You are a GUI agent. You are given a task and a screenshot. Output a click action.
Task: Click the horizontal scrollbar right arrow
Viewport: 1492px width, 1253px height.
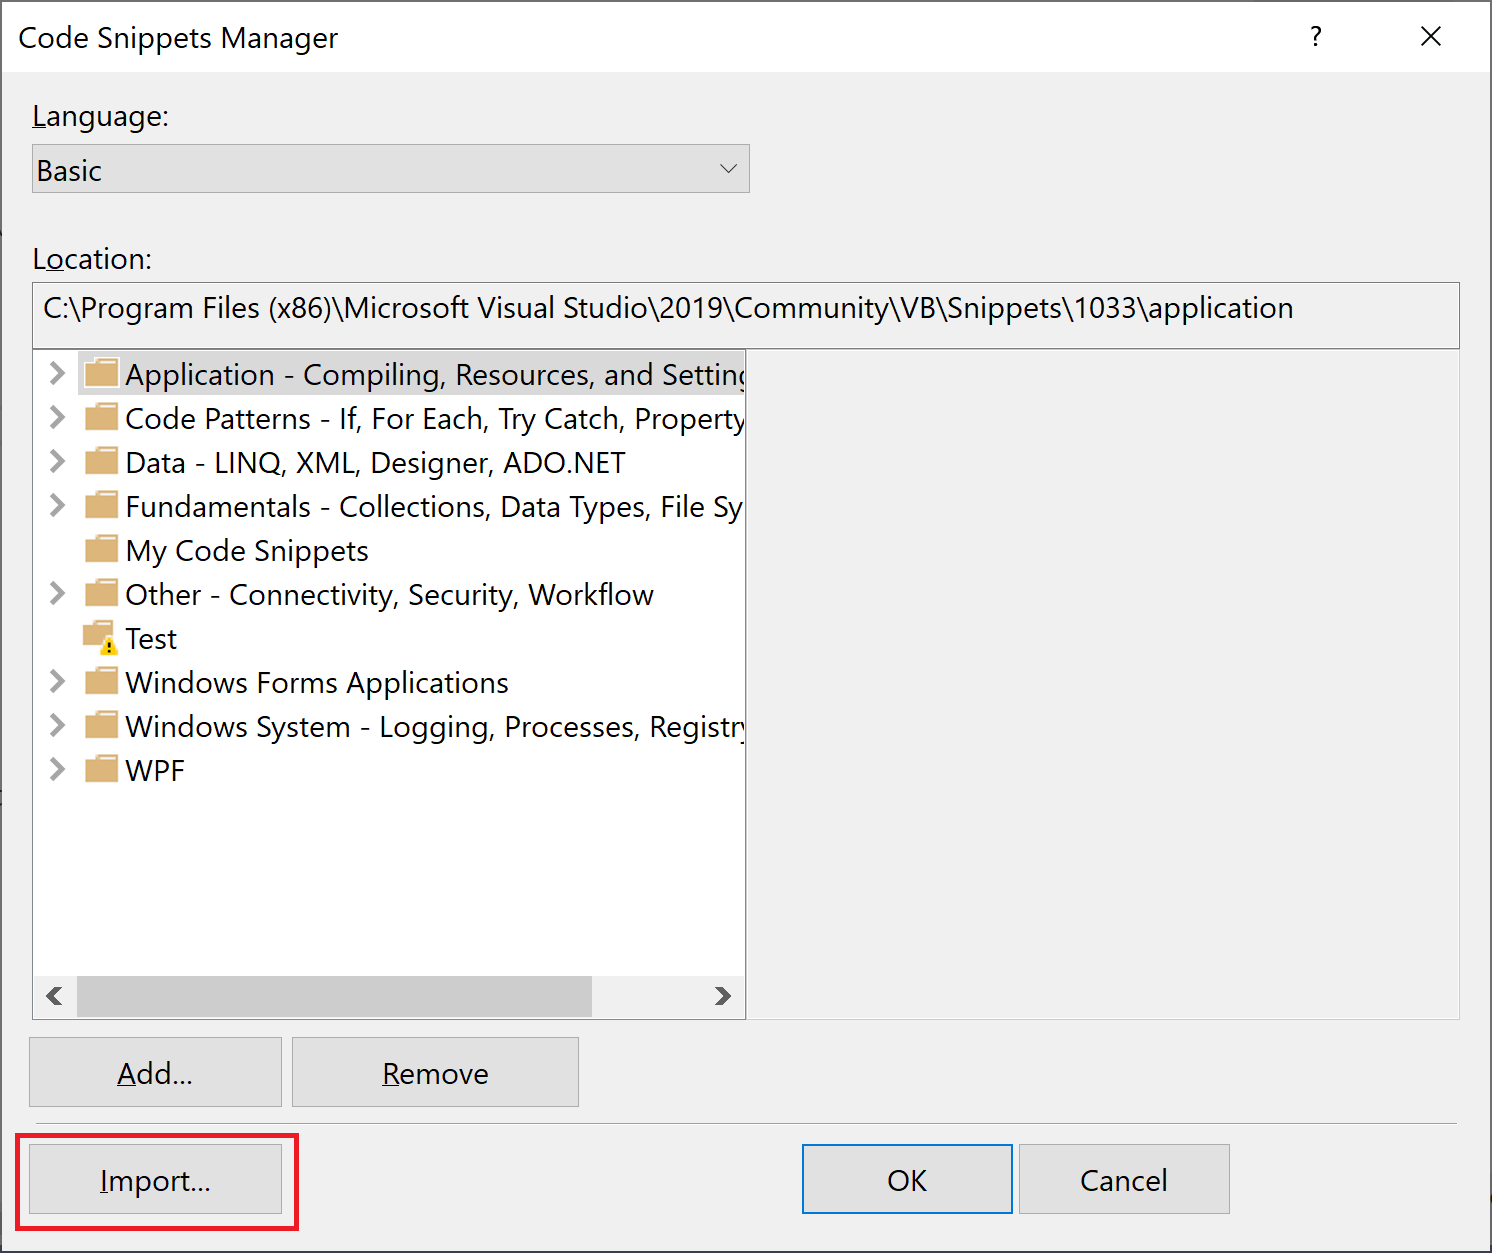[x=722, y=996]
